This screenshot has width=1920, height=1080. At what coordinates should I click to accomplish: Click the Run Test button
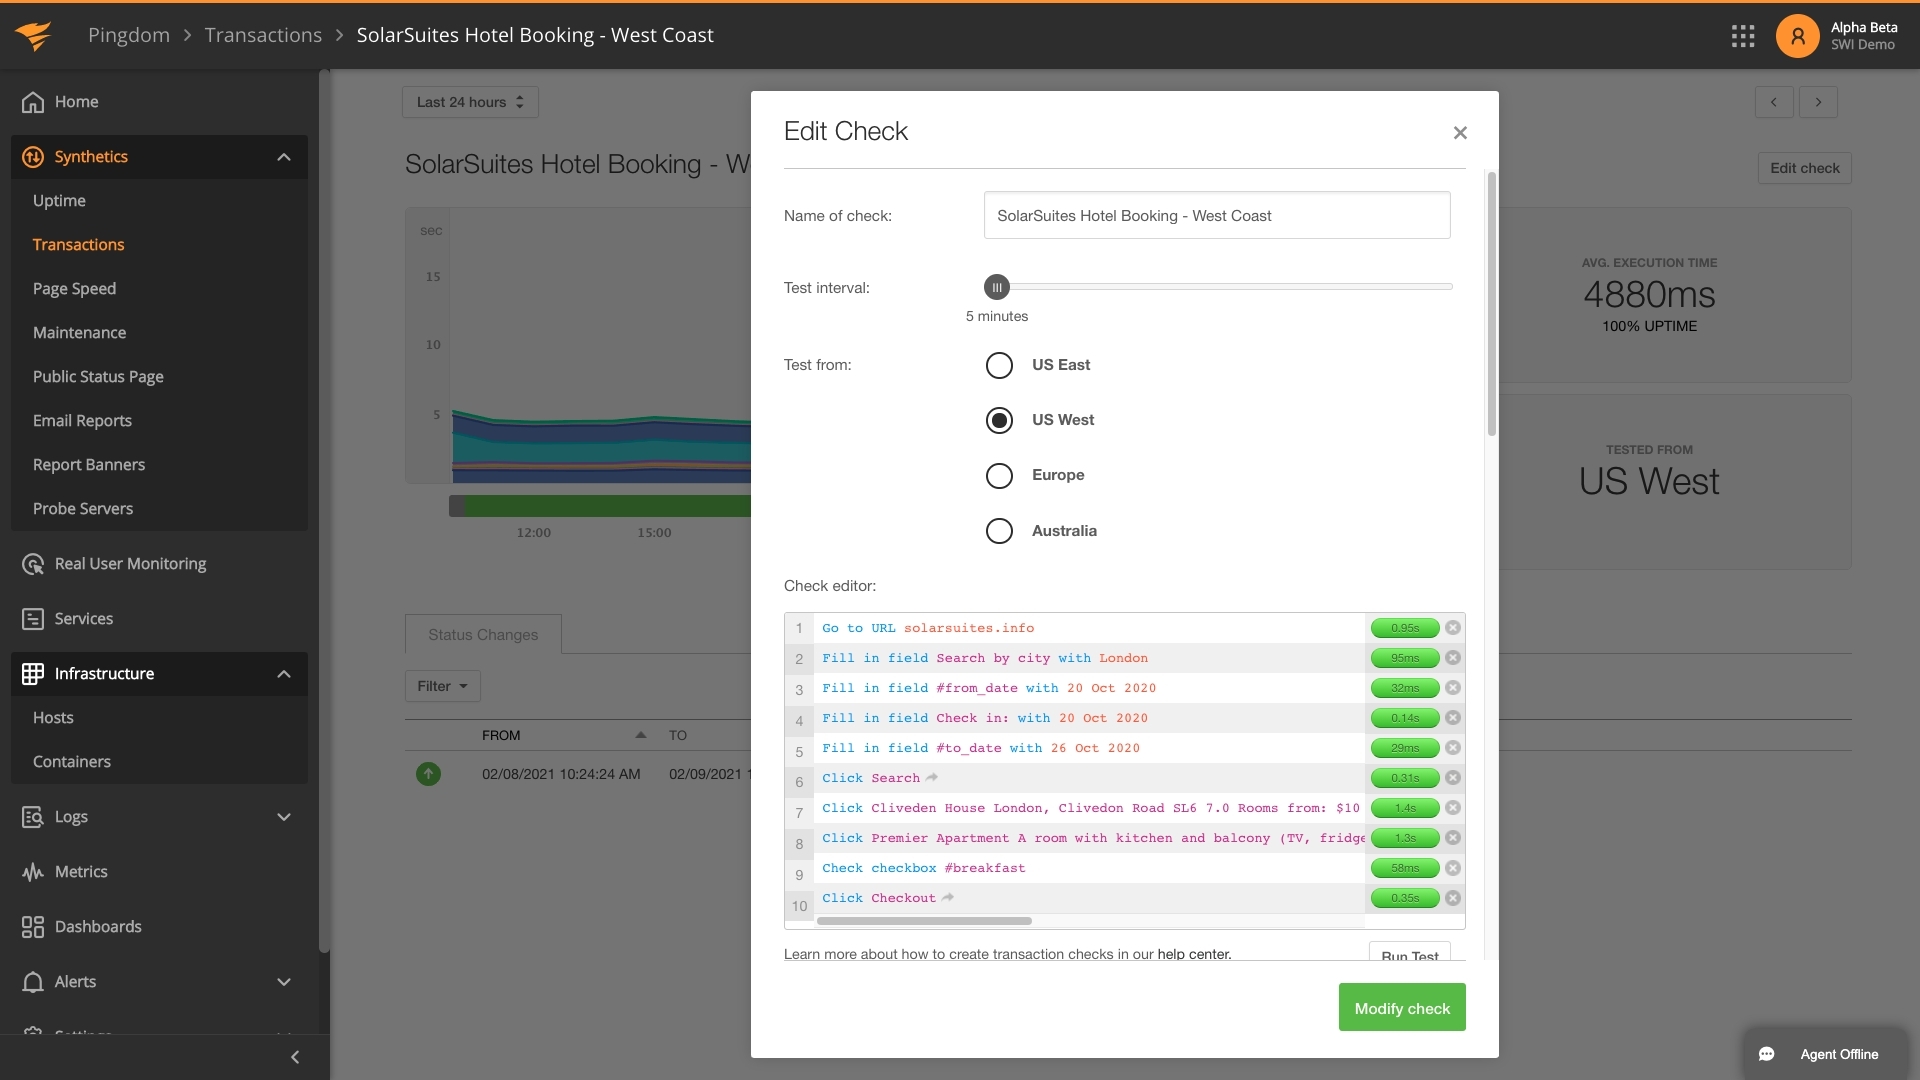coord(1409,953)
